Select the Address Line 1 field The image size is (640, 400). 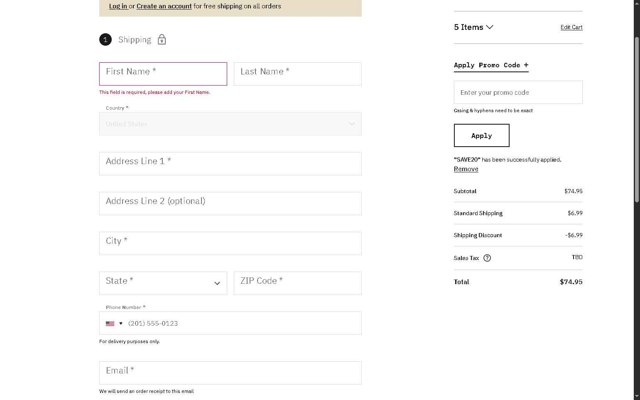click(x=230, y=164)
